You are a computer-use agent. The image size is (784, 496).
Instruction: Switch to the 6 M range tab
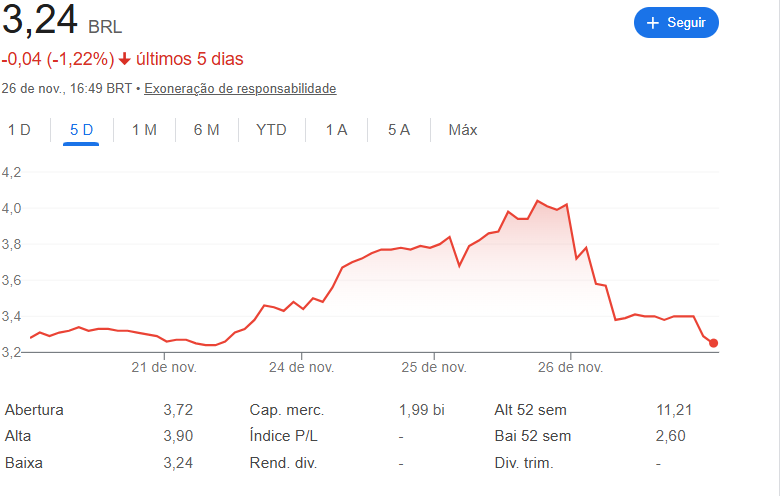206,130
